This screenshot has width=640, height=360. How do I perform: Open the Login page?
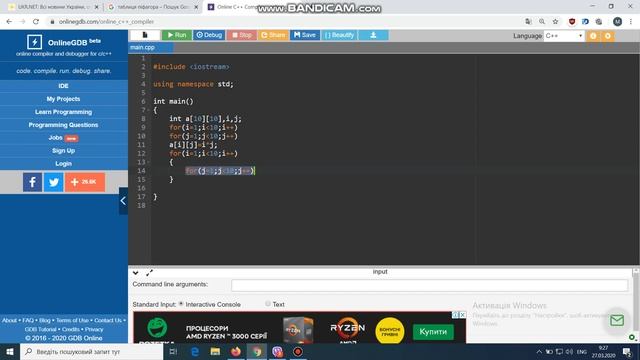[x=63, y=164]
